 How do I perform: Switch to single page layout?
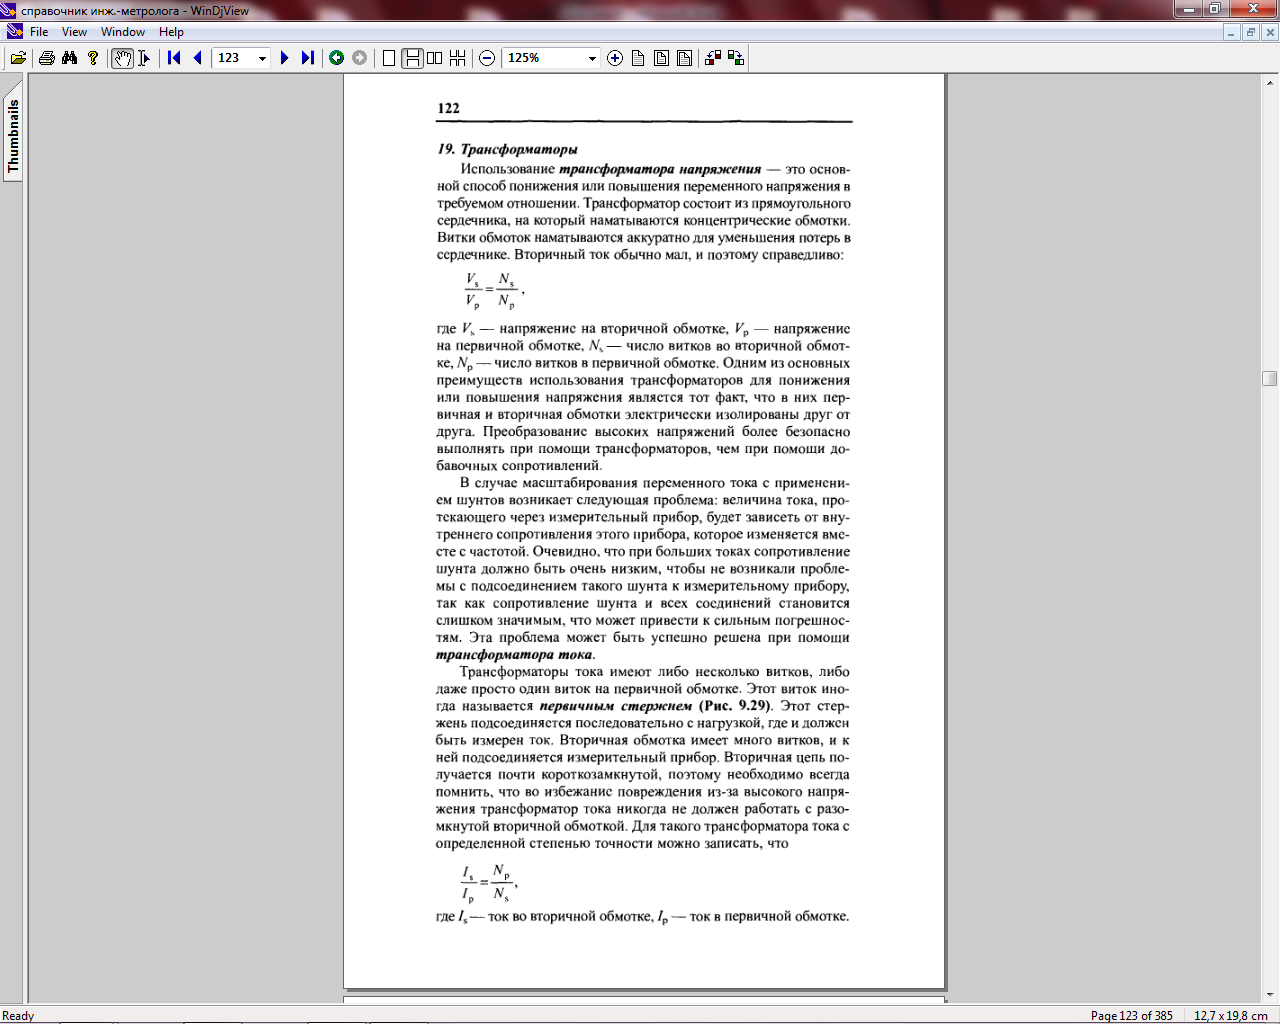point(389,58)
